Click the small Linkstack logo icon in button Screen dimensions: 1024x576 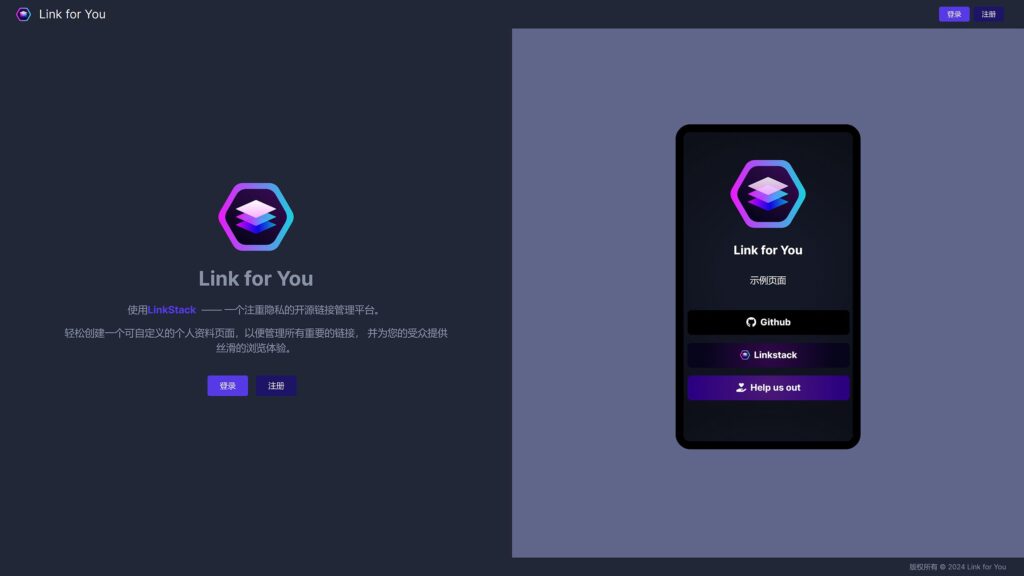click(744, 355)
